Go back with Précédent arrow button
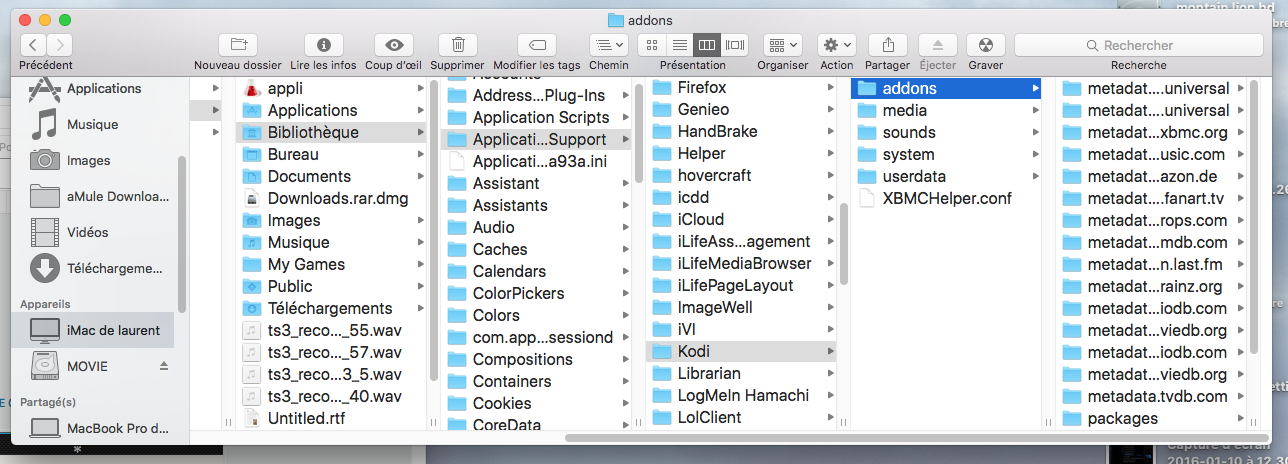 (33, 45)
